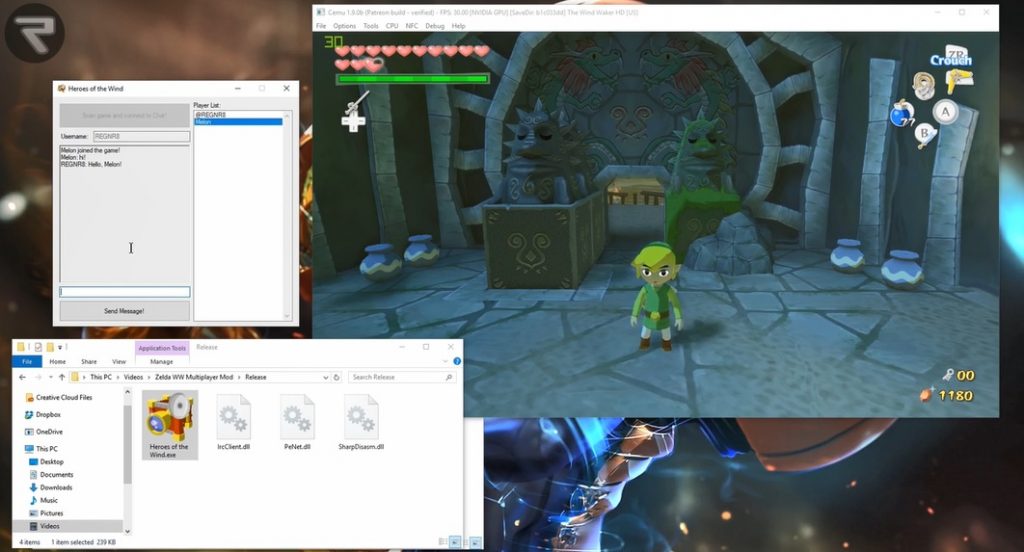Click the bomb item icon in game HUD
Screen dimensions: 1024x552
pos(901,114)
